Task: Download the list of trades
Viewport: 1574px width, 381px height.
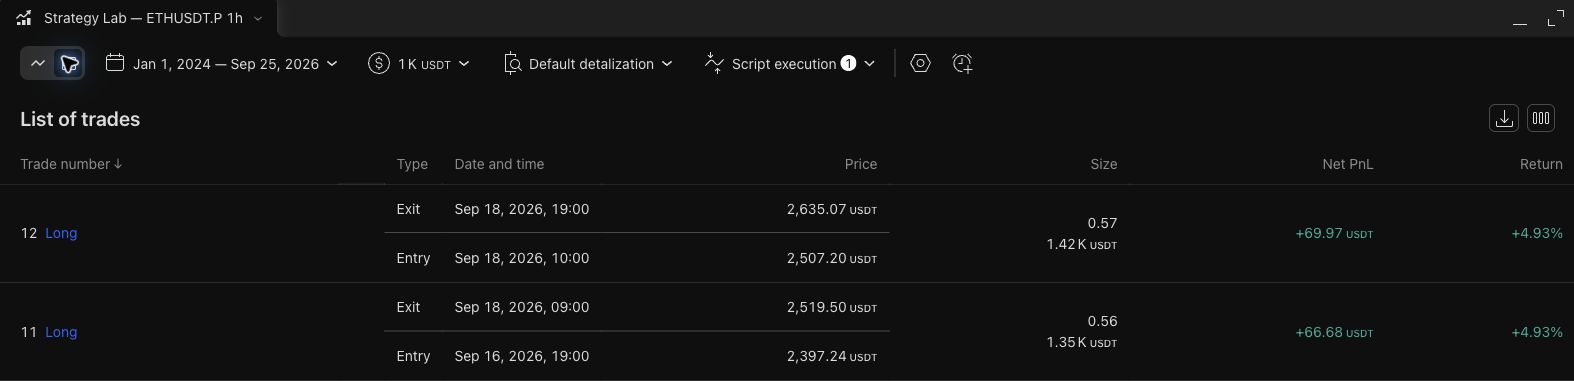Action: coord(1504,118)
